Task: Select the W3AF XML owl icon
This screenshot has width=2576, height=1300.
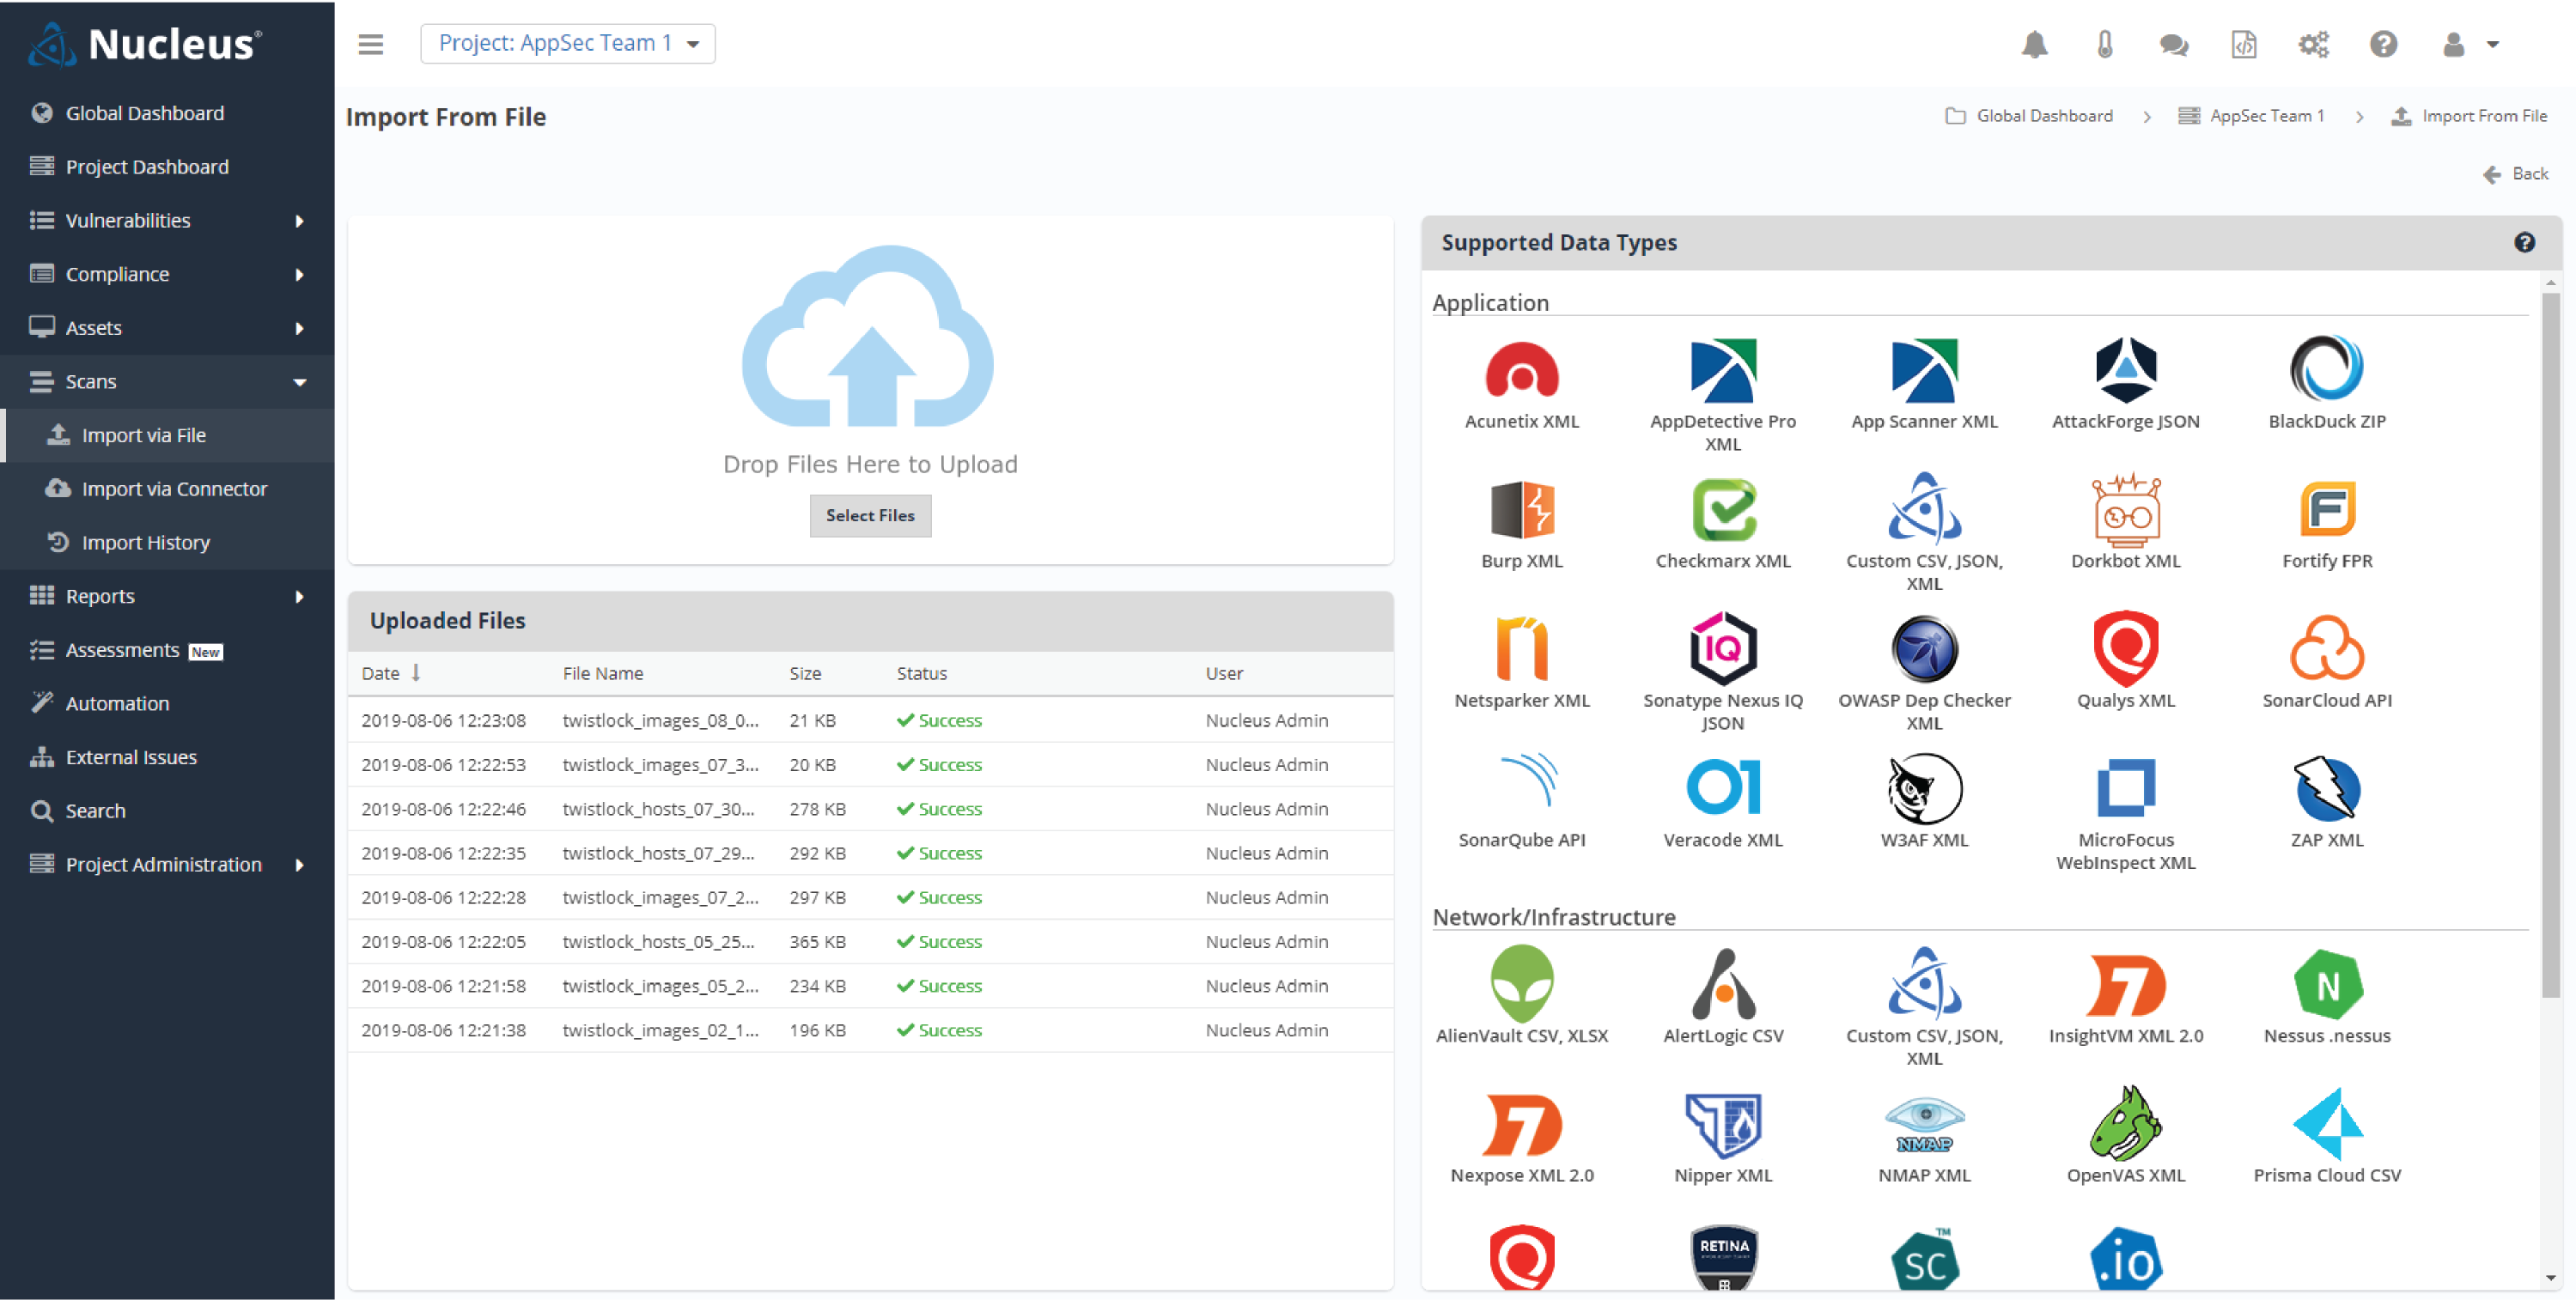Action: (1923, 789)
